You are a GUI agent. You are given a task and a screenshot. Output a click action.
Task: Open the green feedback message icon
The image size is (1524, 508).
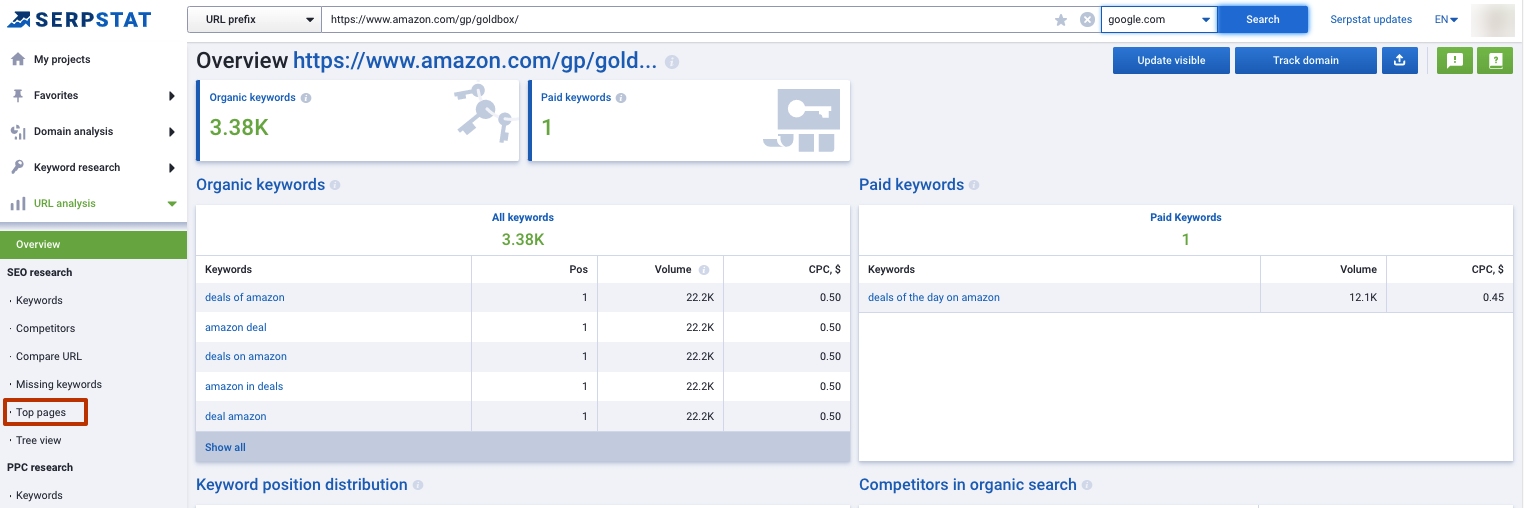[x=1455, y=60]
